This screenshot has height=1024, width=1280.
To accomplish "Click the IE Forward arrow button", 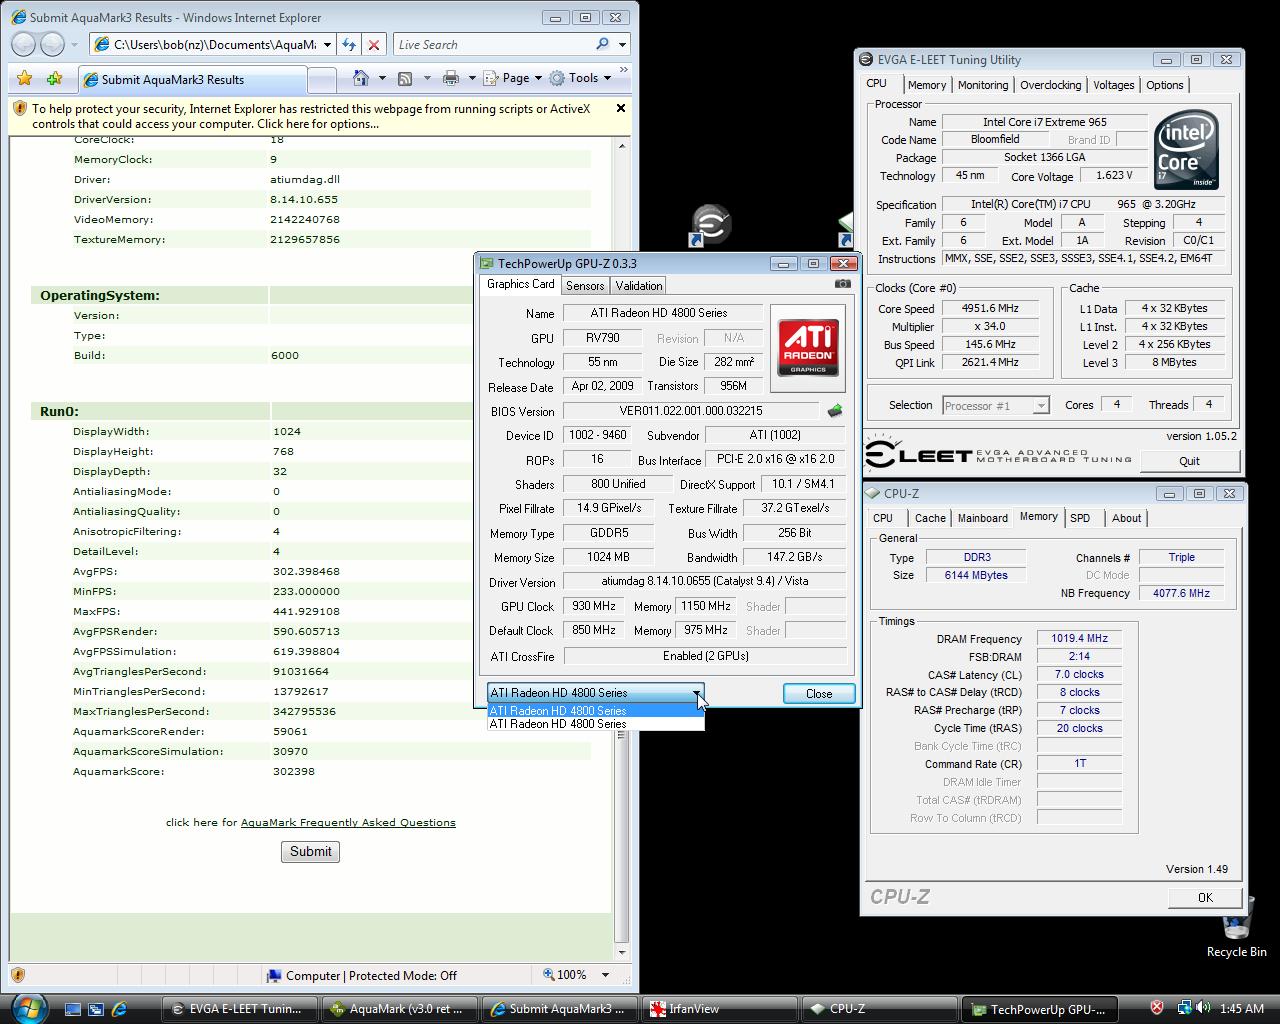I will [52, 44].
